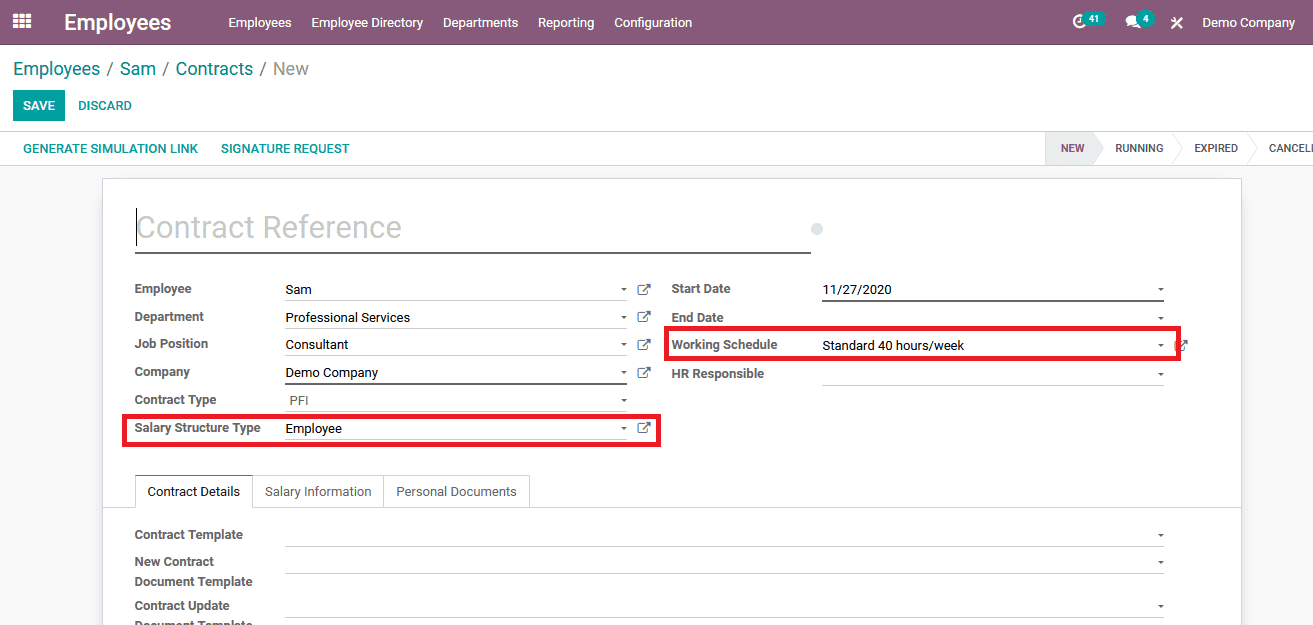This screenshot has width=1313, height=625.
Task: Open the Reporting menu
Action: point(566,22)
